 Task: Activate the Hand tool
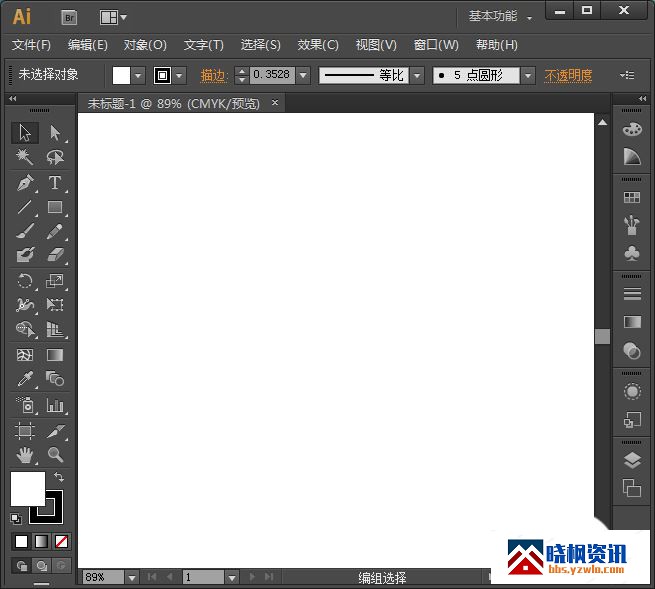point(25,455)
